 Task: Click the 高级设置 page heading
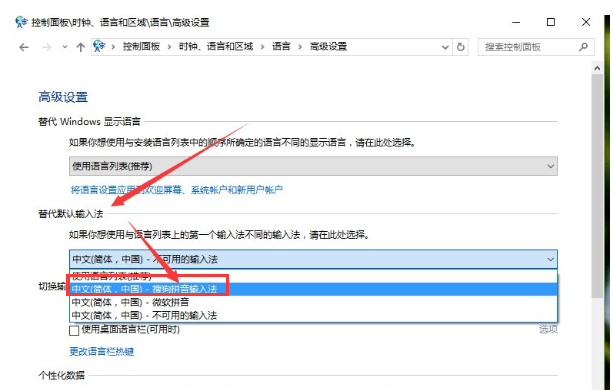(x=63, y=97)
